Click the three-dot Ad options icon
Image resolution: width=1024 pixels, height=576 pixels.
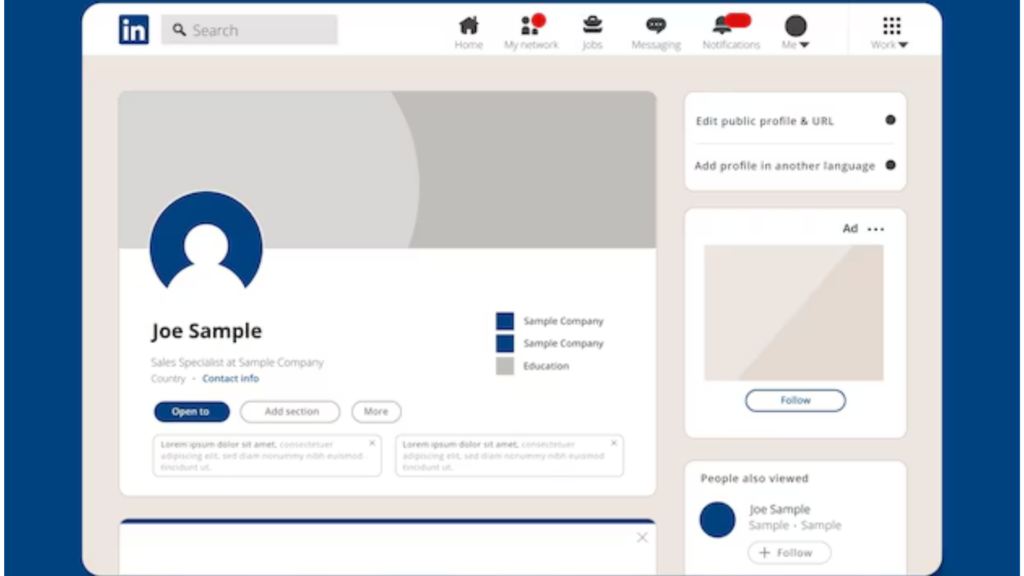(876, 229)
